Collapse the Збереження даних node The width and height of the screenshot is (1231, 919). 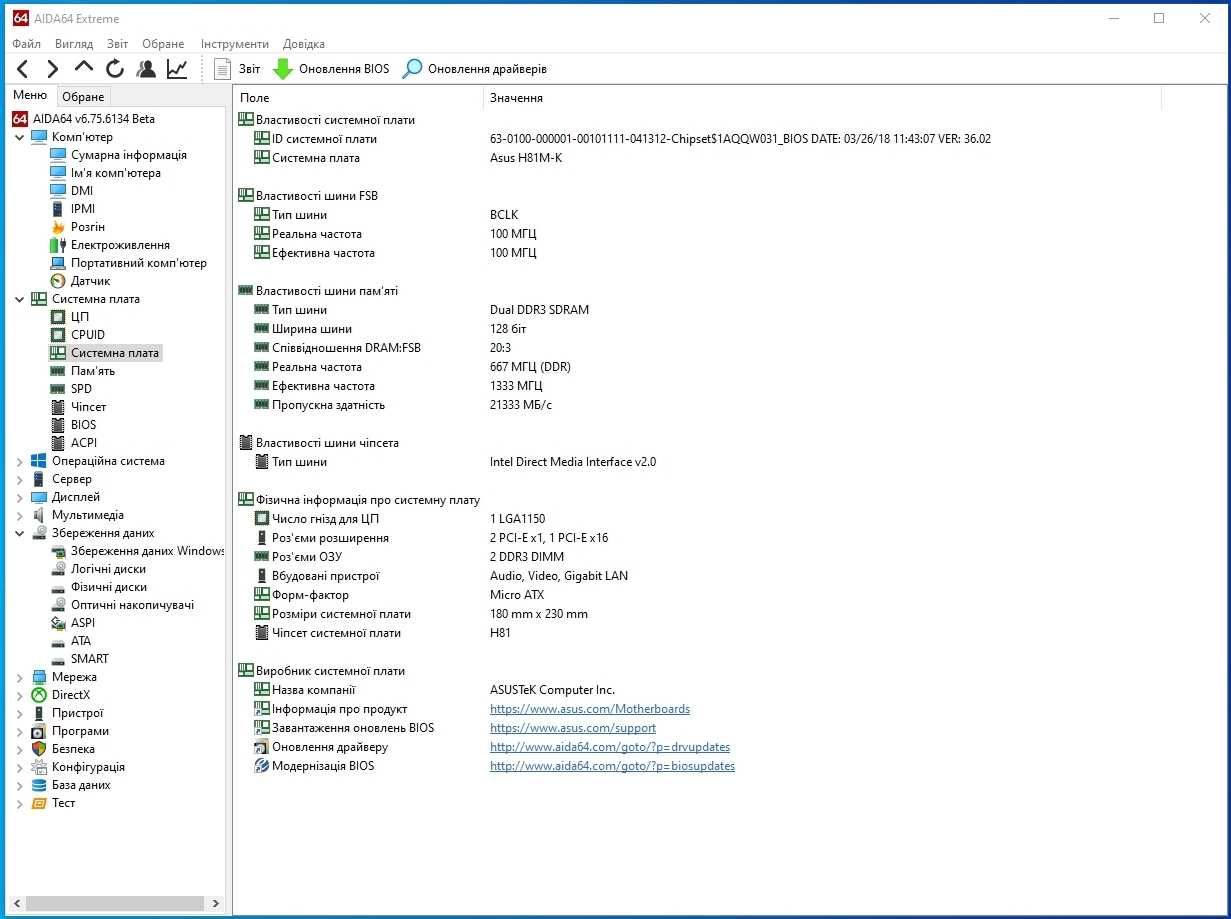pyautogui.click(x=20, y=533)
